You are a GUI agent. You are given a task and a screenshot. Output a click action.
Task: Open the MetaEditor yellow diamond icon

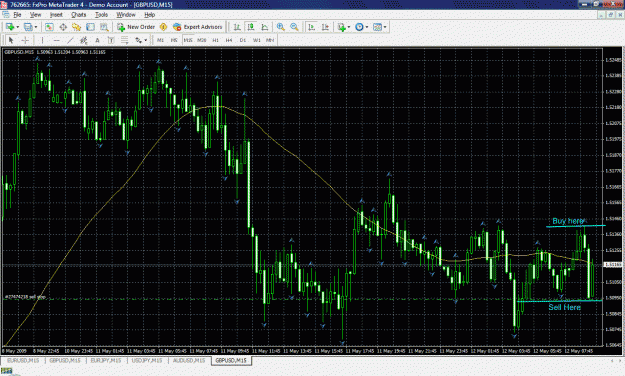pos(163,27)
